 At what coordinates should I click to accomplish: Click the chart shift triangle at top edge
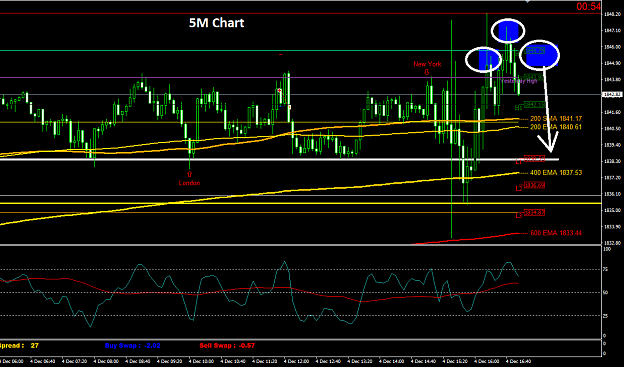(x=528, y=2)
